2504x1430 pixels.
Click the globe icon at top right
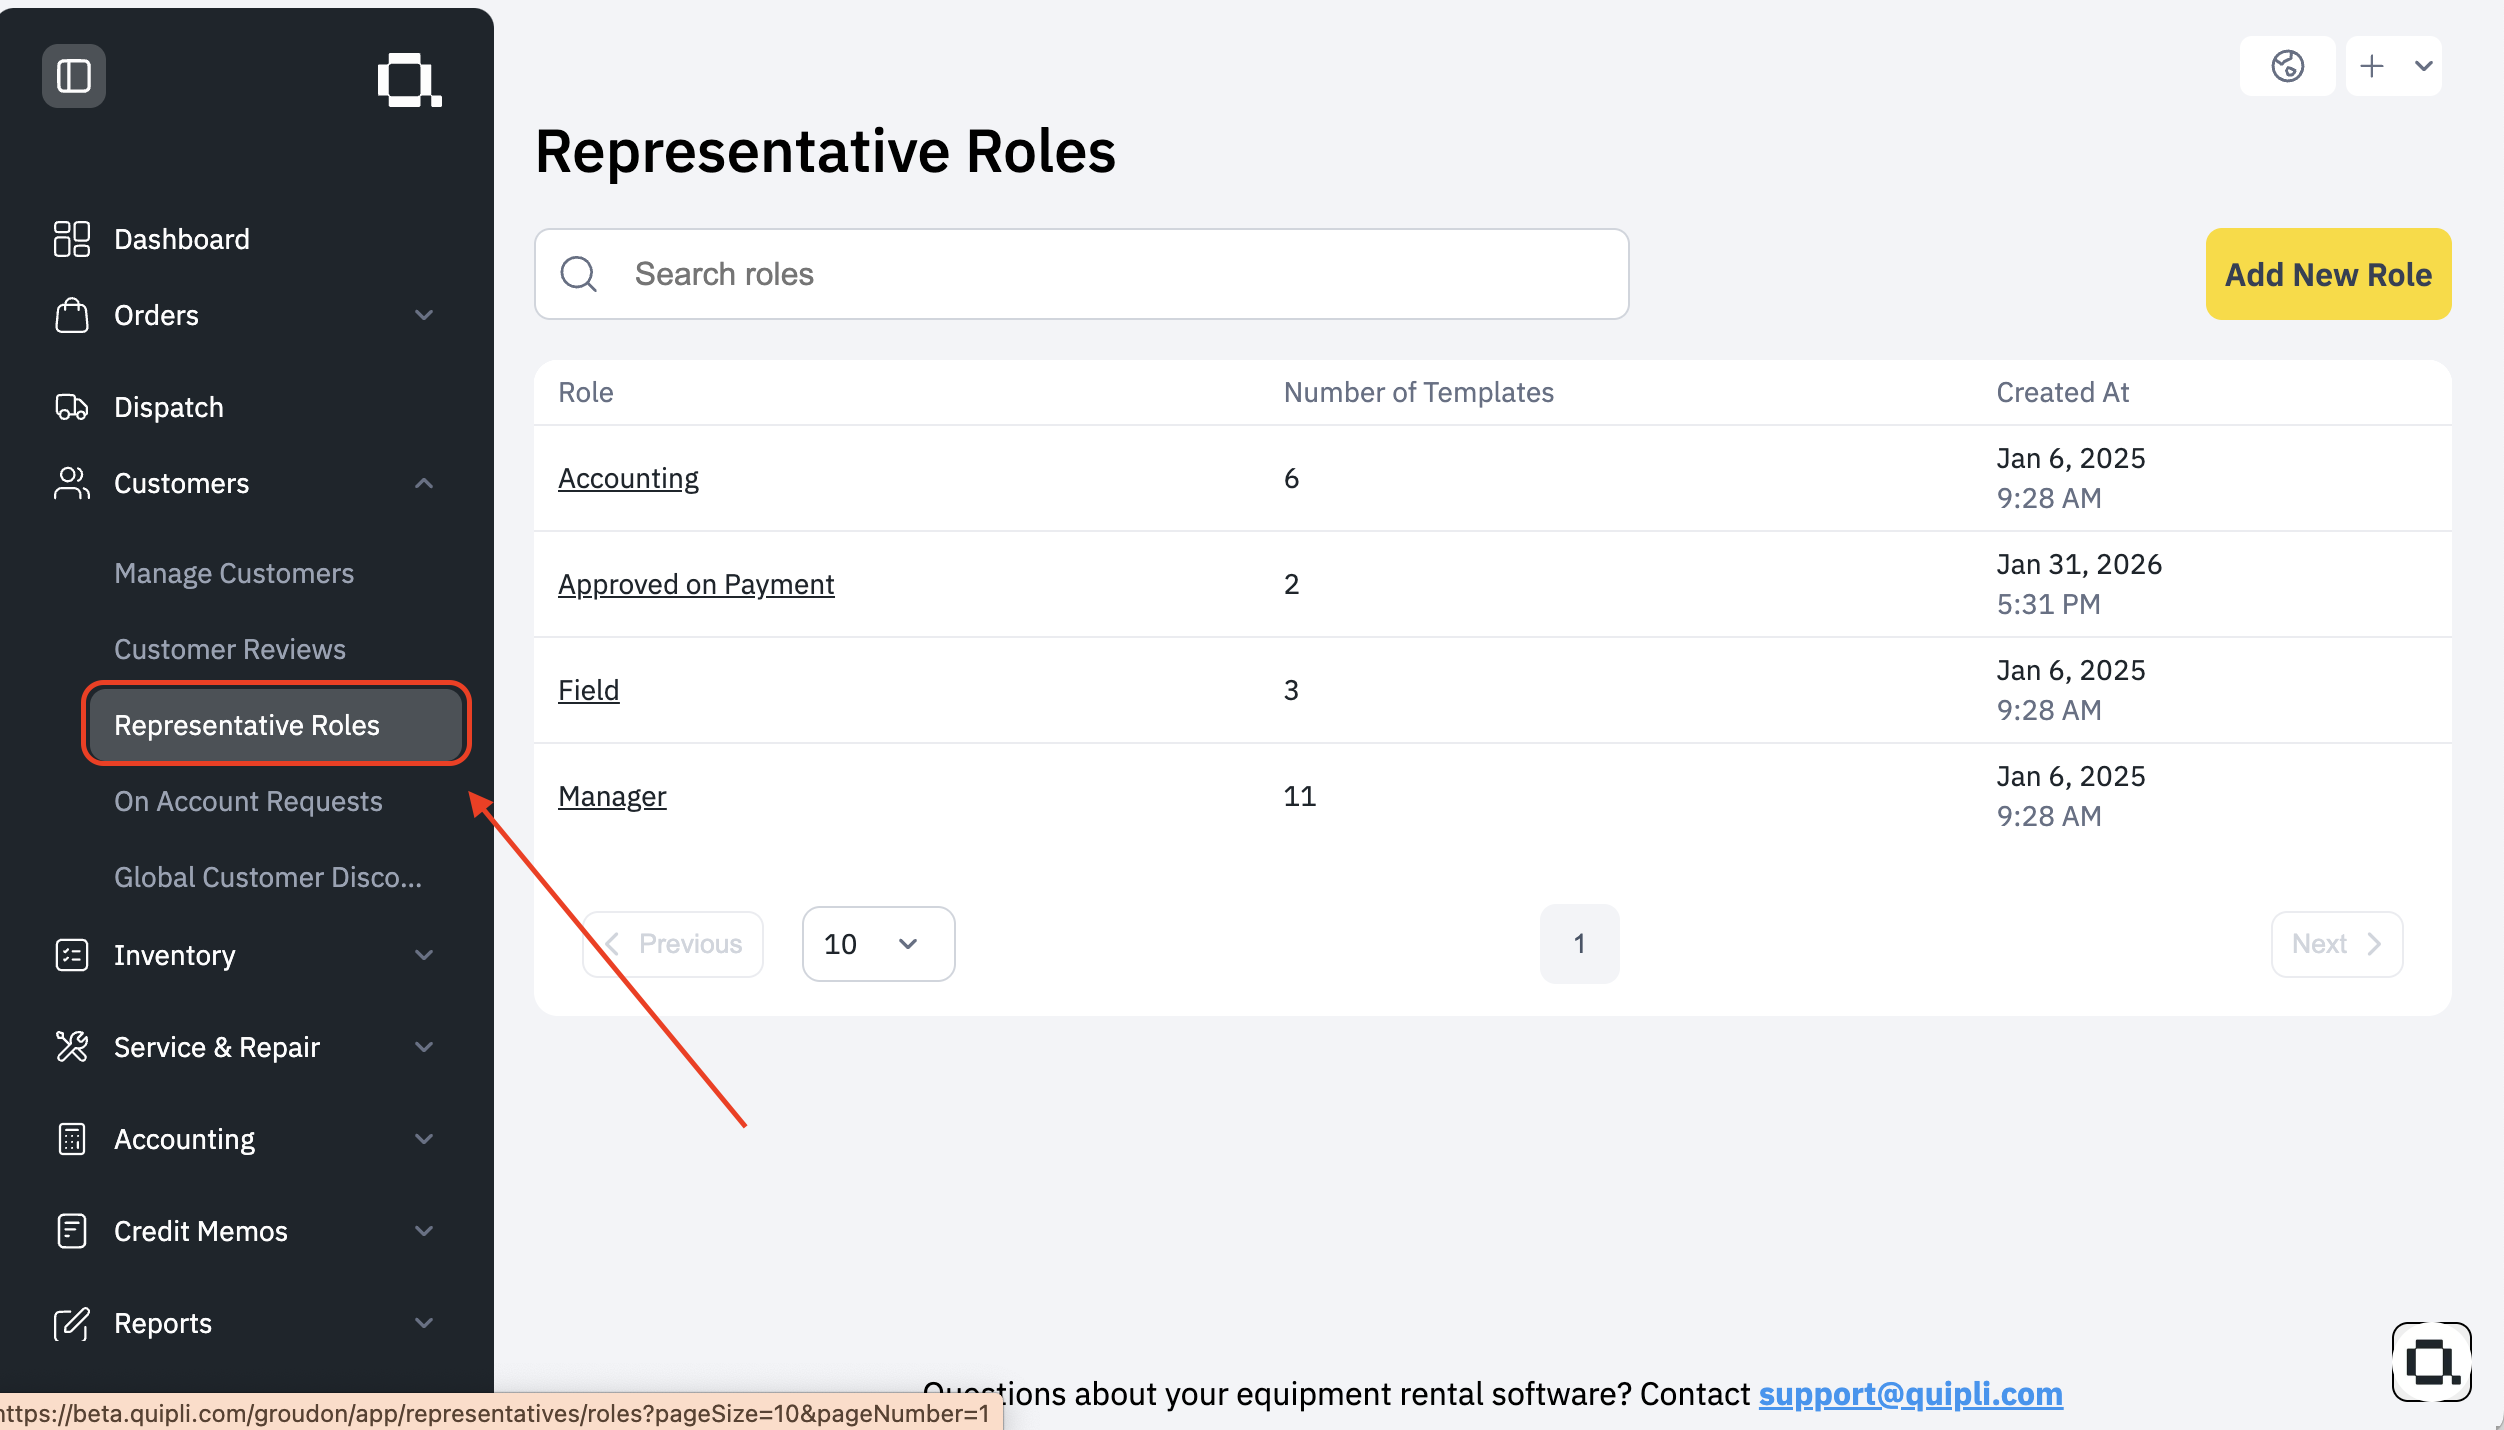pos(2288,66)
